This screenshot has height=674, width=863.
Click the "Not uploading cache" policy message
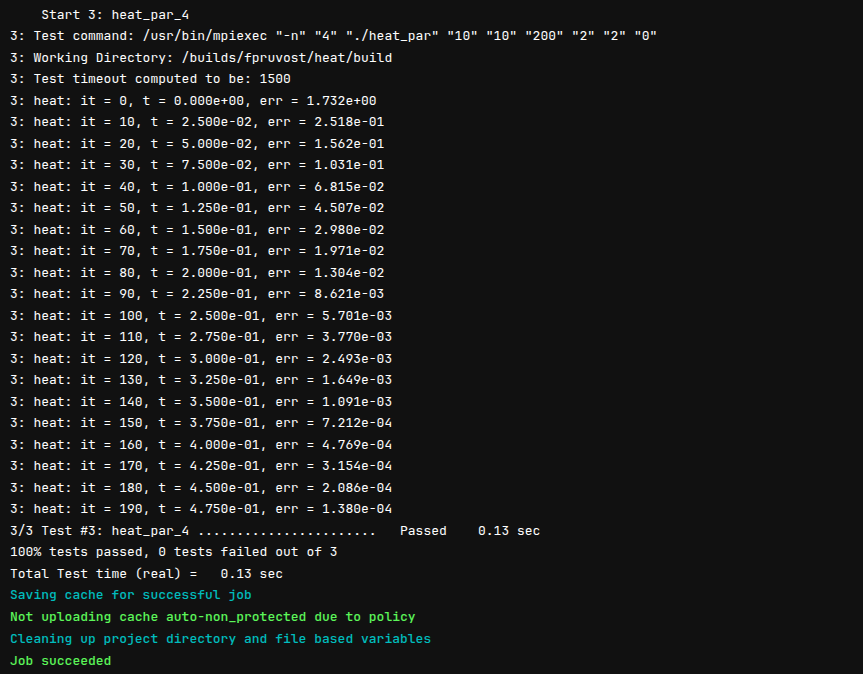(212, 617)
